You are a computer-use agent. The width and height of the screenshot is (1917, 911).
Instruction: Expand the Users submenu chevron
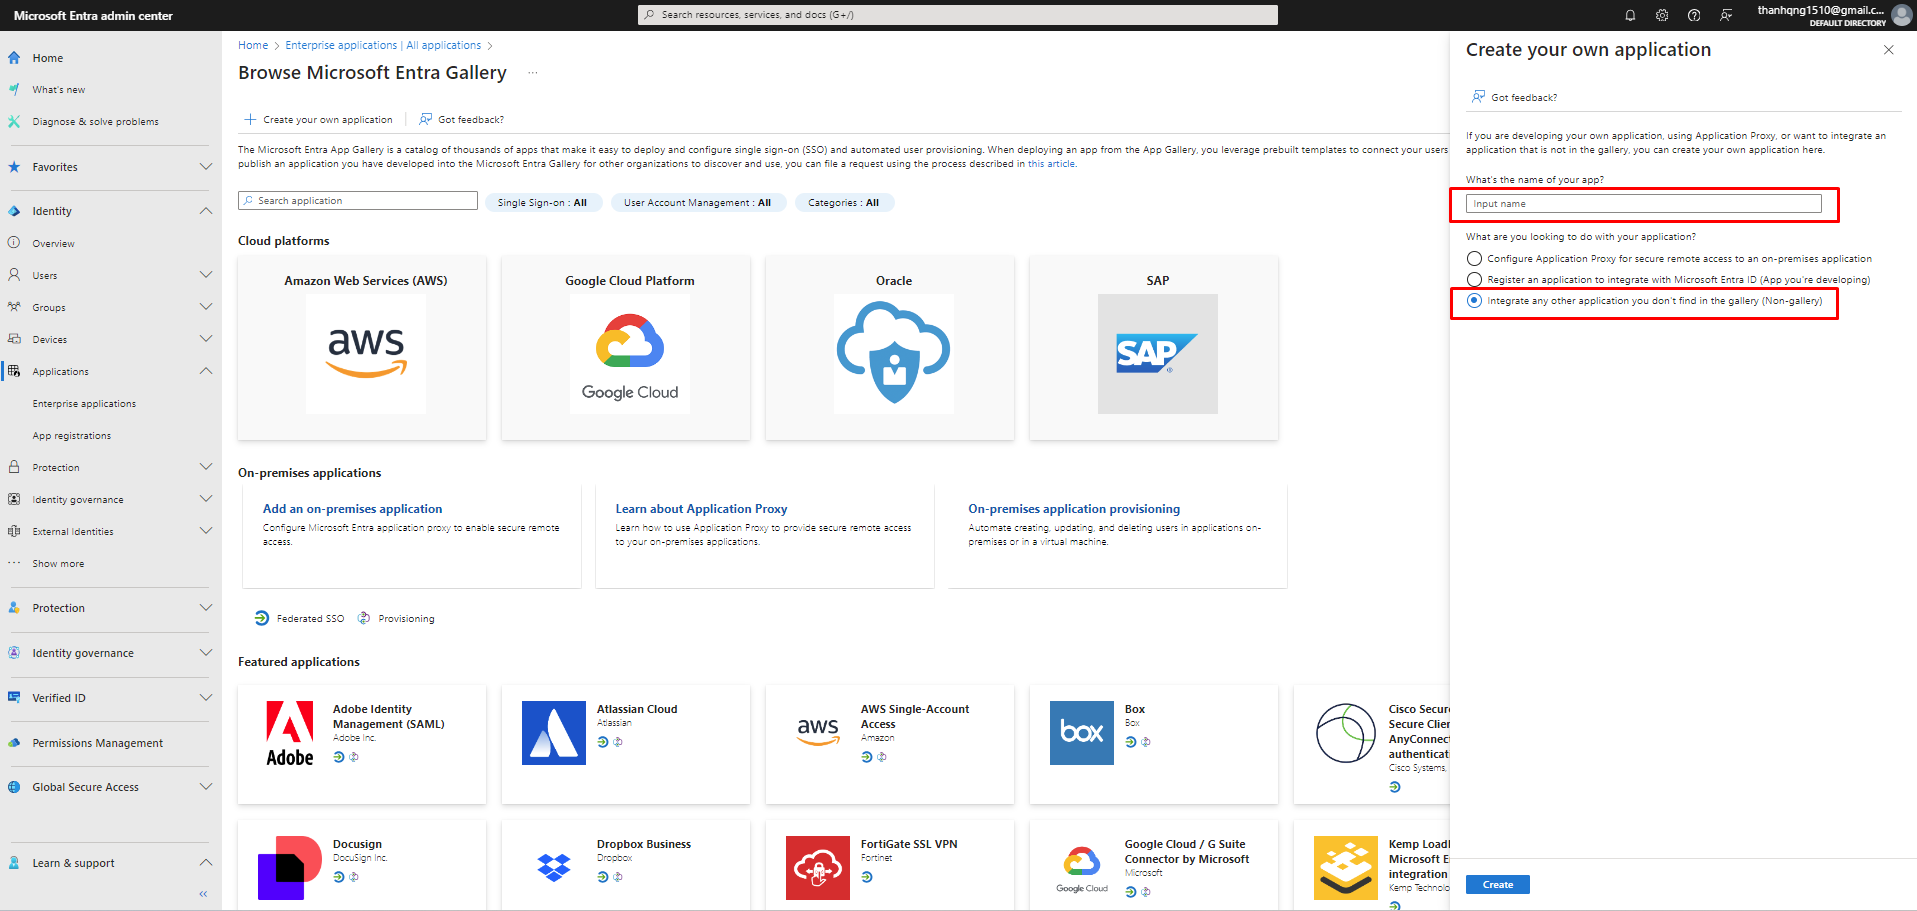tap(206, 275)
